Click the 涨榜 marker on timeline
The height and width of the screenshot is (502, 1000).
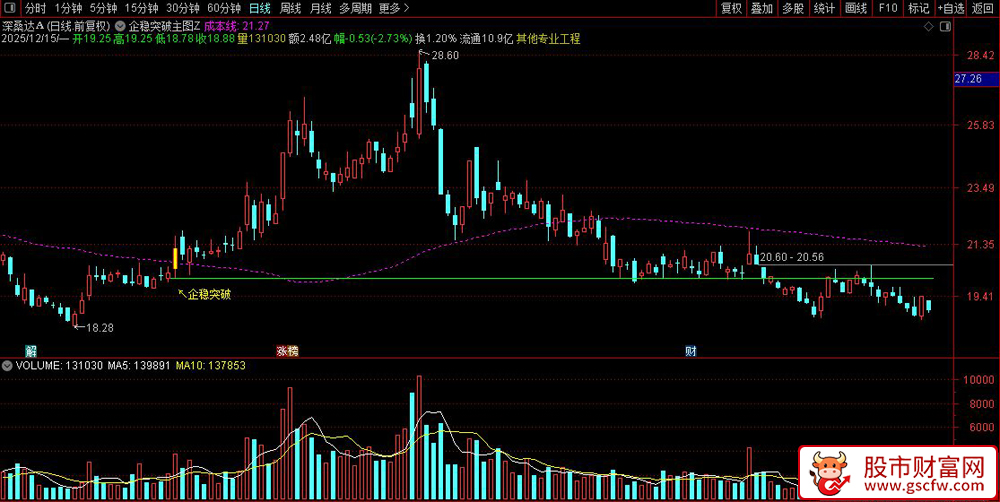click(x=288, y=351)
